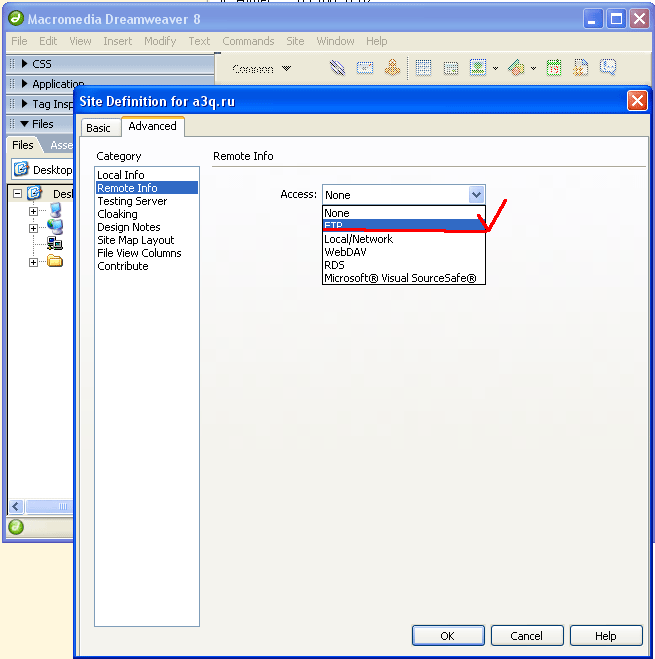Click the Files panel scrollbar left arrow

(x=16, y=506)
